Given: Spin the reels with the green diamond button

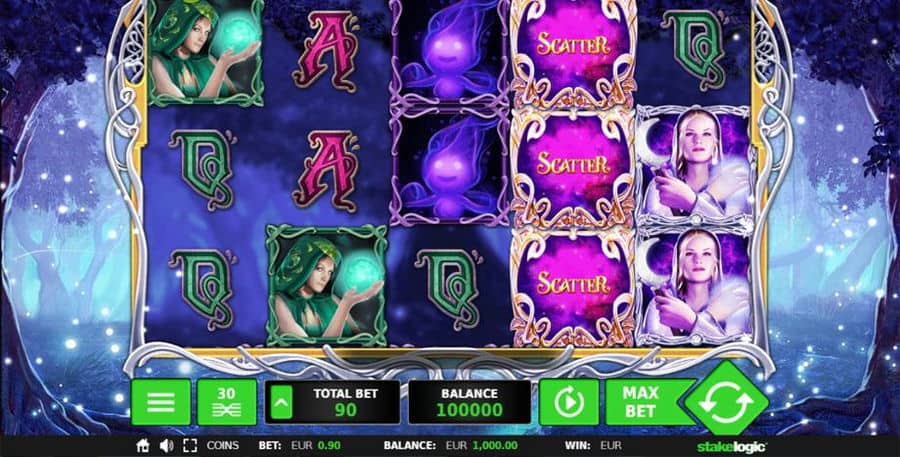Looking at the screenshot, I should [x=726, y=402].
